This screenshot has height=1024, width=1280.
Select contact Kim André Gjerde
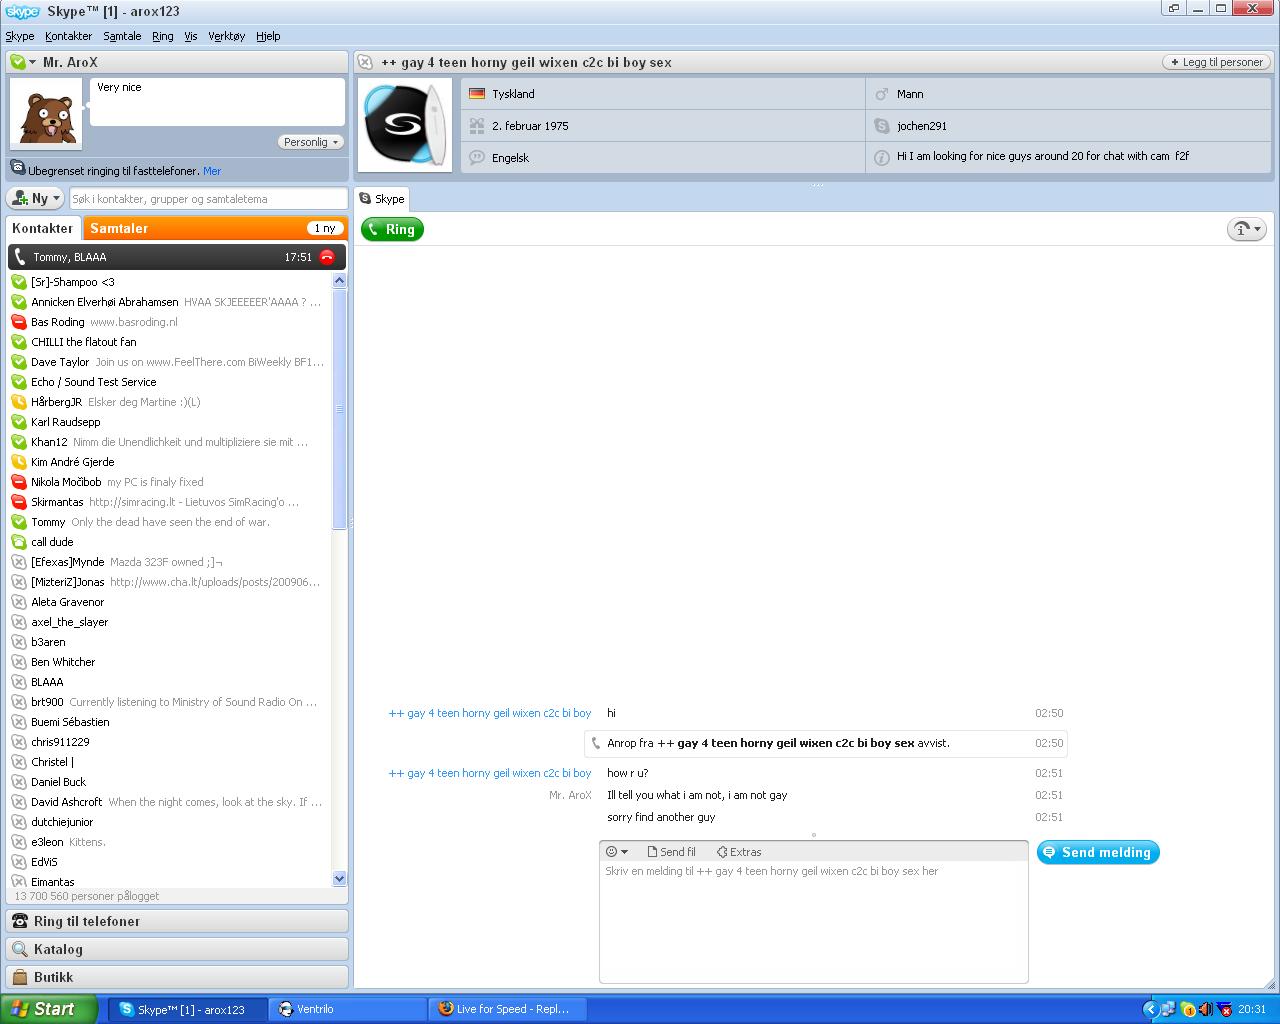pos(168,462)
